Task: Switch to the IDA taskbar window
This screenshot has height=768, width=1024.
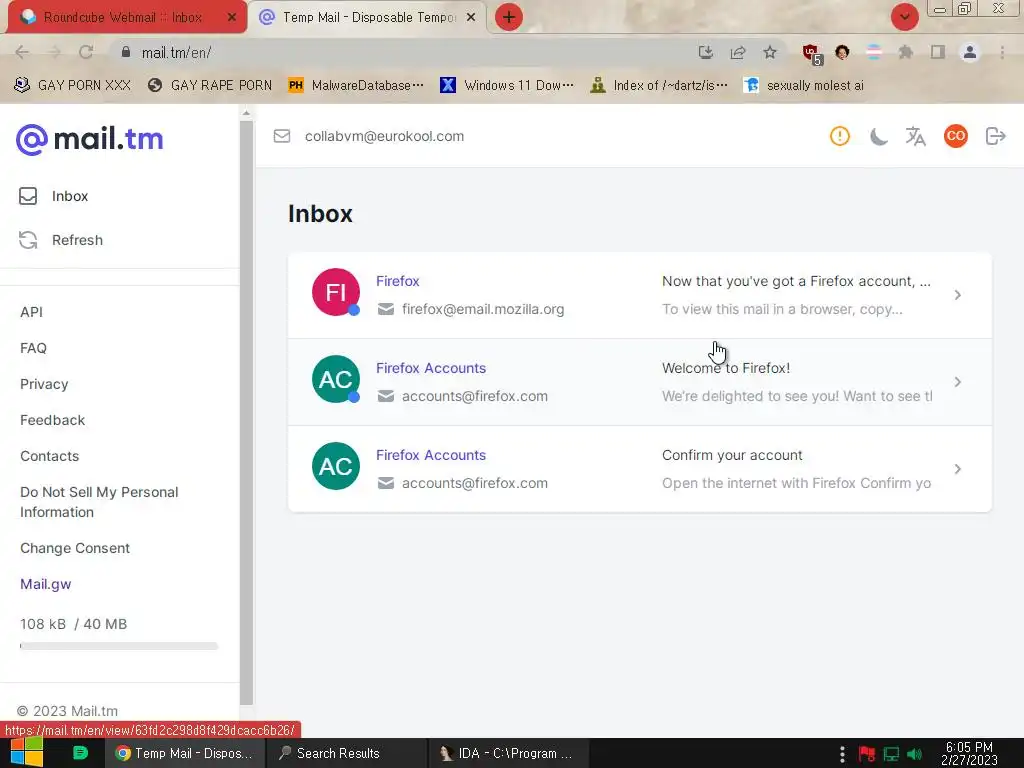Action: (508, 753)
